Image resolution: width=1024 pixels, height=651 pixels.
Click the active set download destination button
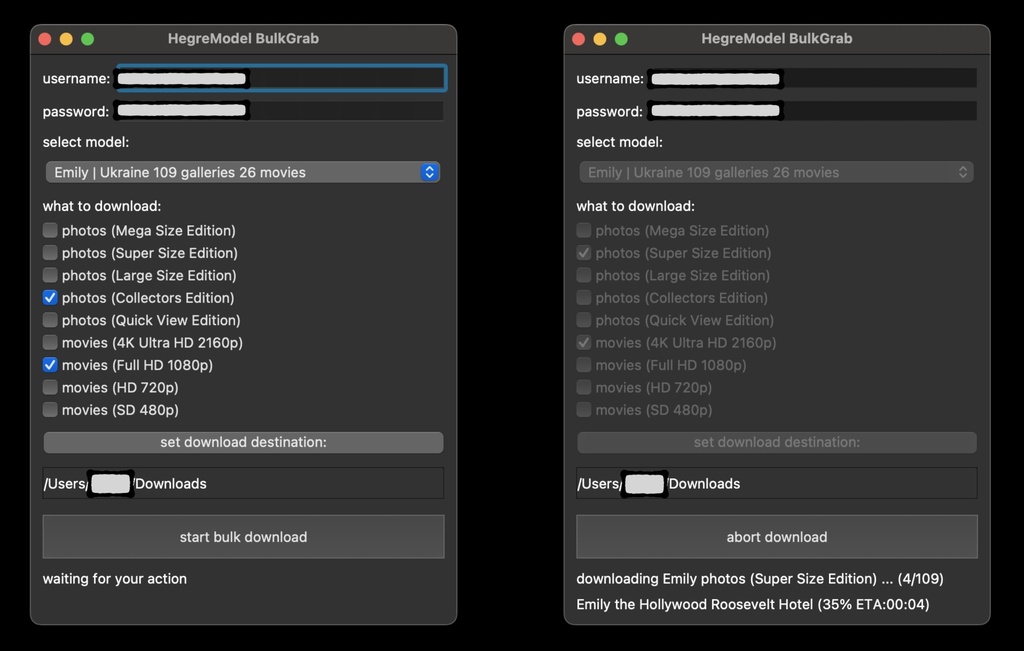pyautogui.click(x=243, y=442)
